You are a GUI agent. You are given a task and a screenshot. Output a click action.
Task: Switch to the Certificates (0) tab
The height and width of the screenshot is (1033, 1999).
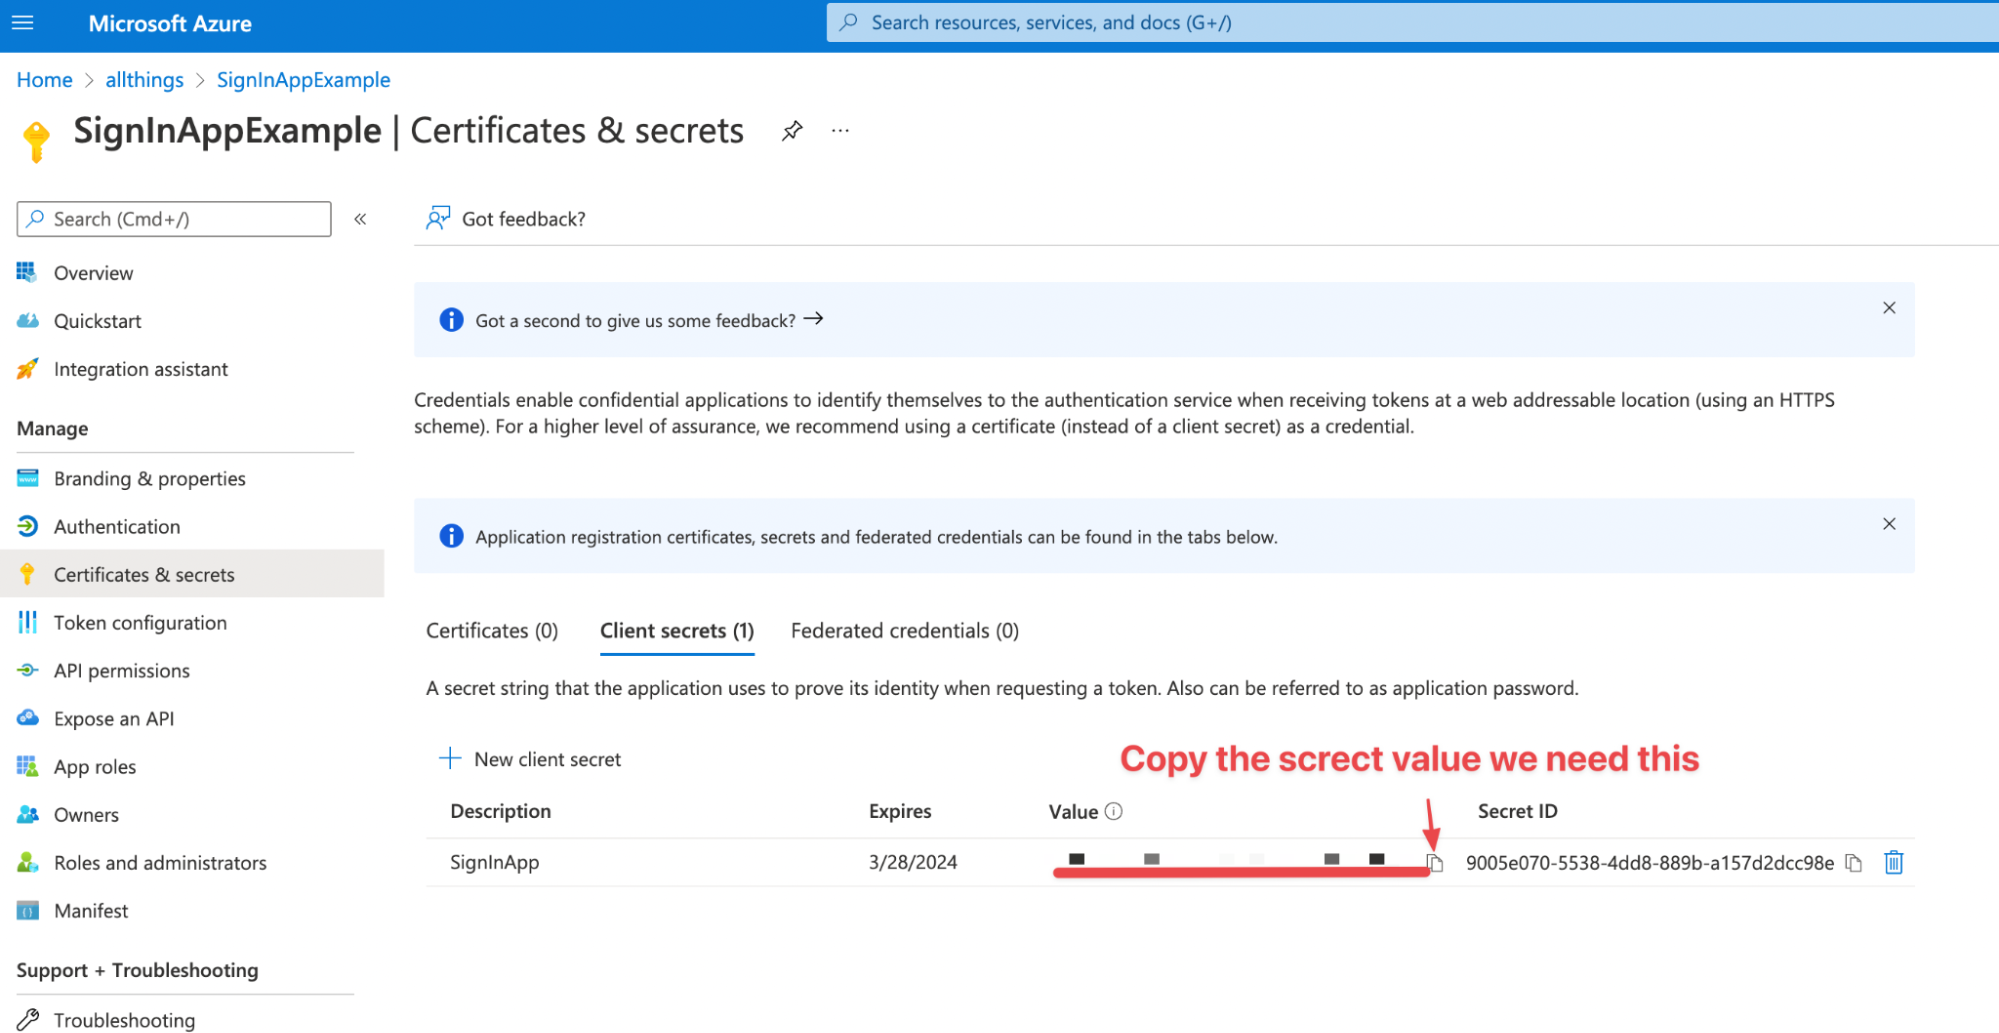[492, 631]
